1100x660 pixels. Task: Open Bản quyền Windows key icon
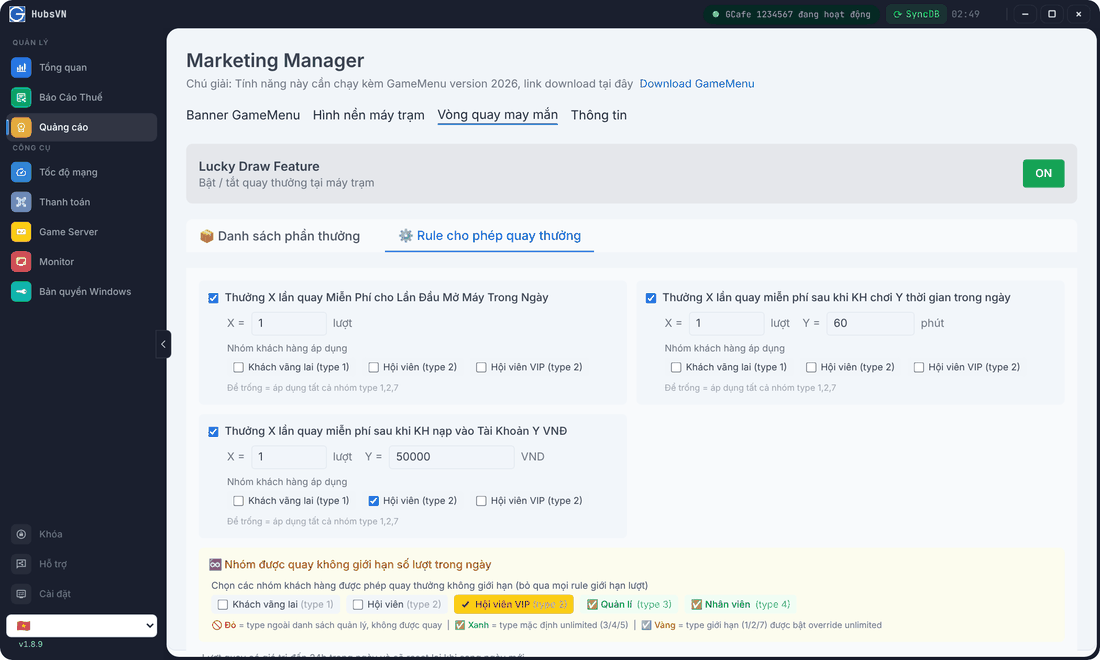[x=21, y=292]
